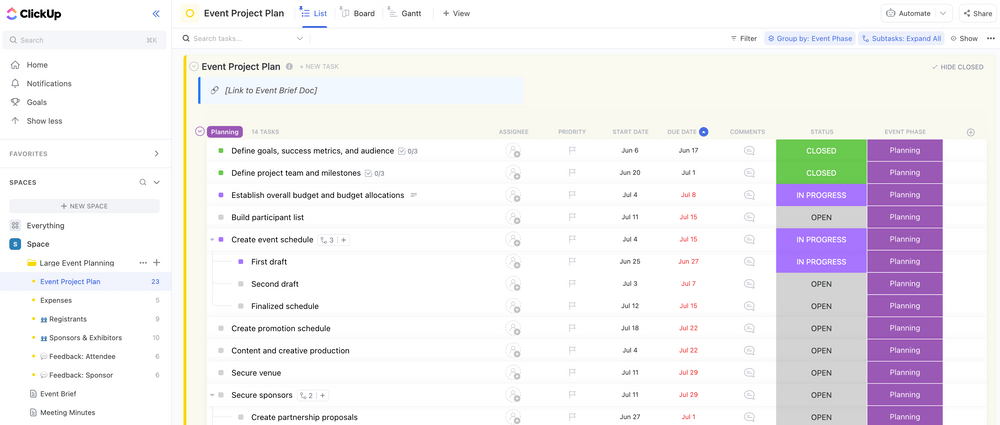Toggle Subtasks Expand All option
This screenshot has height=425, width=1000.
pyautogui.click(x=901, y=39)
